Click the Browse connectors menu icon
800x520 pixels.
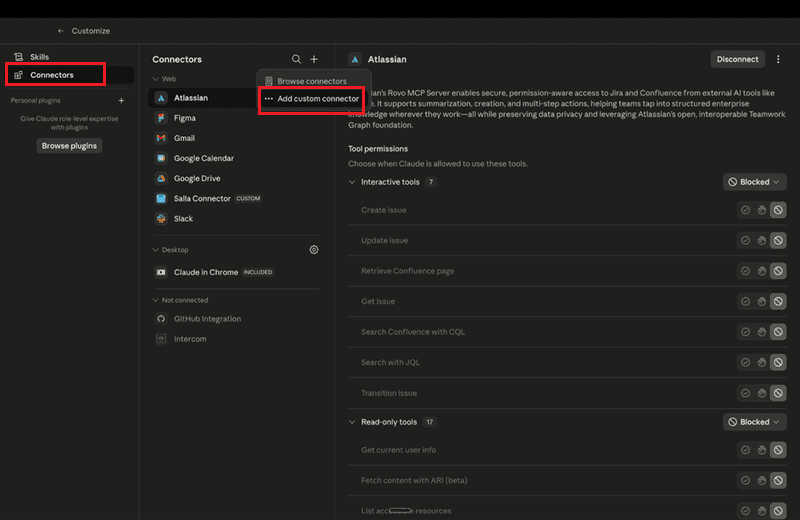tap(269, 81)
